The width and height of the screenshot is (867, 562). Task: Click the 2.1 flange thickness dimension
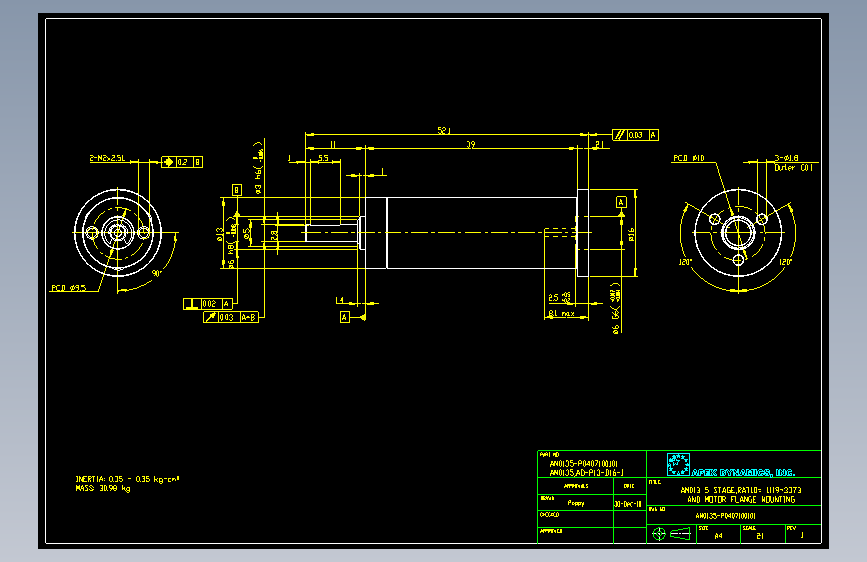599,144
